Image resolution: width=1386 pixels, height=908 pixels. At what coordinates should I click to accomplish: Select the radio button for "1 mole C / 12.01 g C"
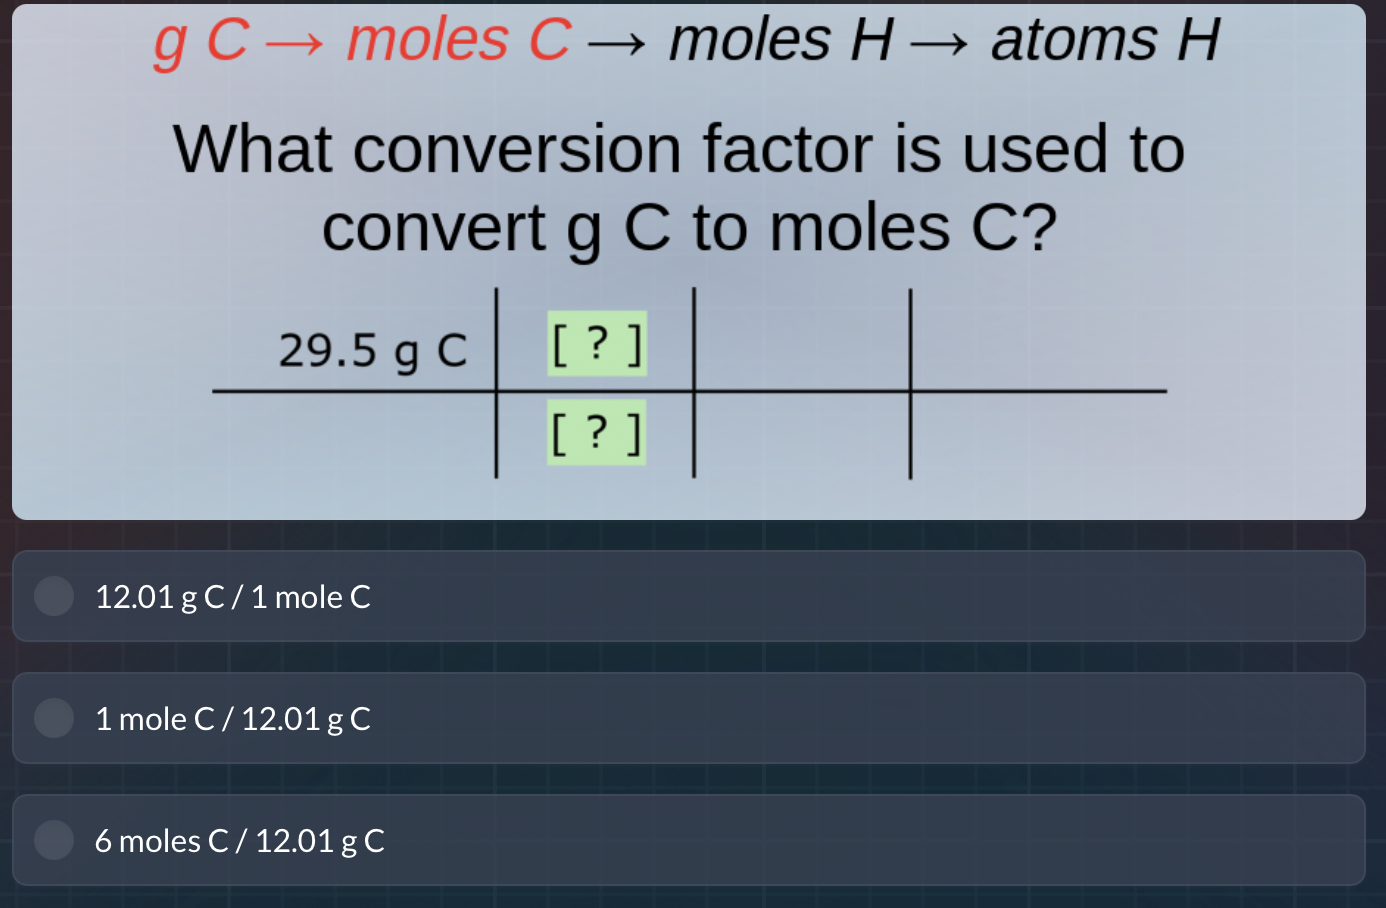pyautogui.click(x=54, y=718)
